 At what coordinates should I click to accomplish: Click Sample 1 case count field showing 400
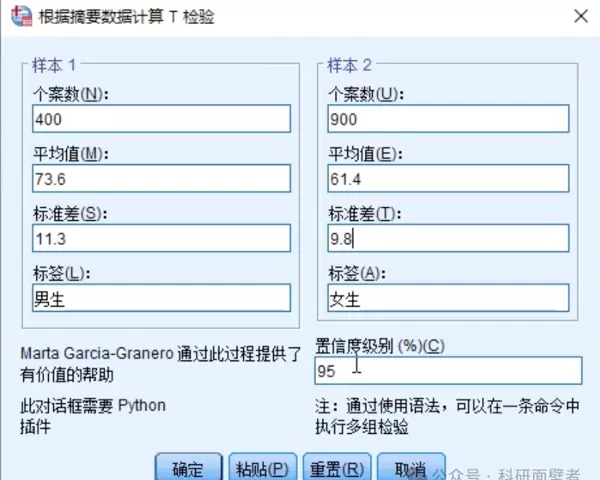tap(160, 120)
